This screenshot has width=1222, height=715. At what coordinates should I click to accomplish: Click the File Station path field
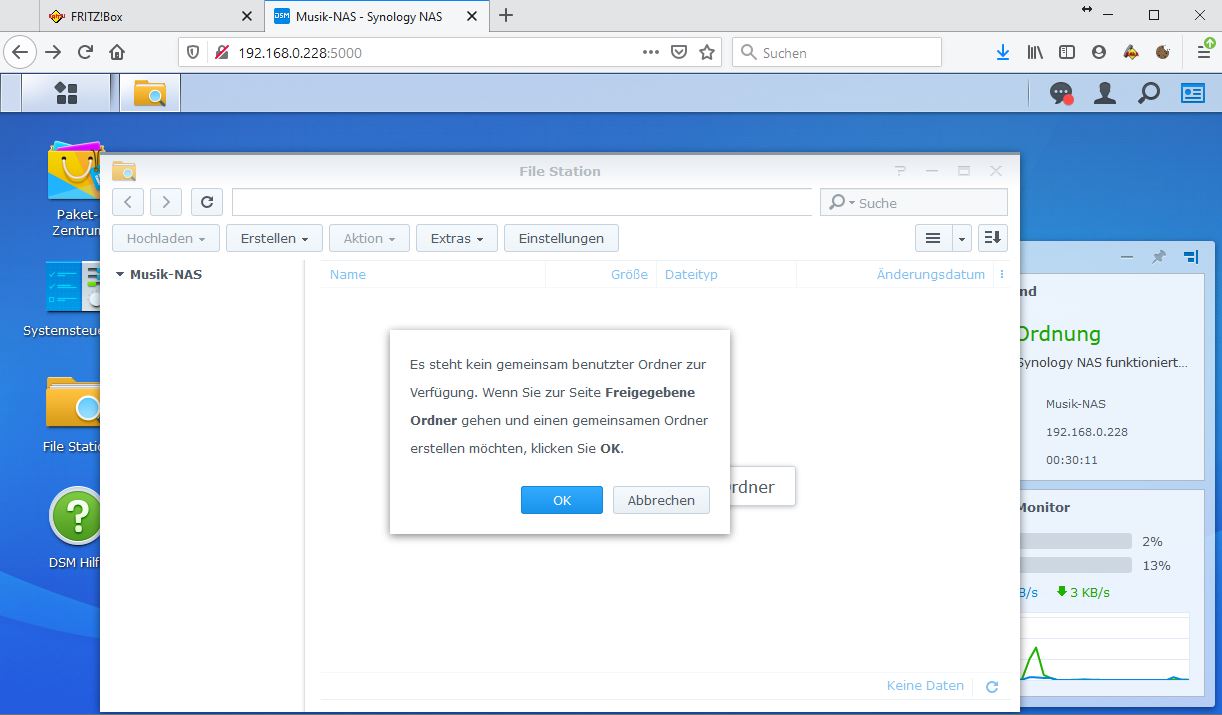click(522, 202)
